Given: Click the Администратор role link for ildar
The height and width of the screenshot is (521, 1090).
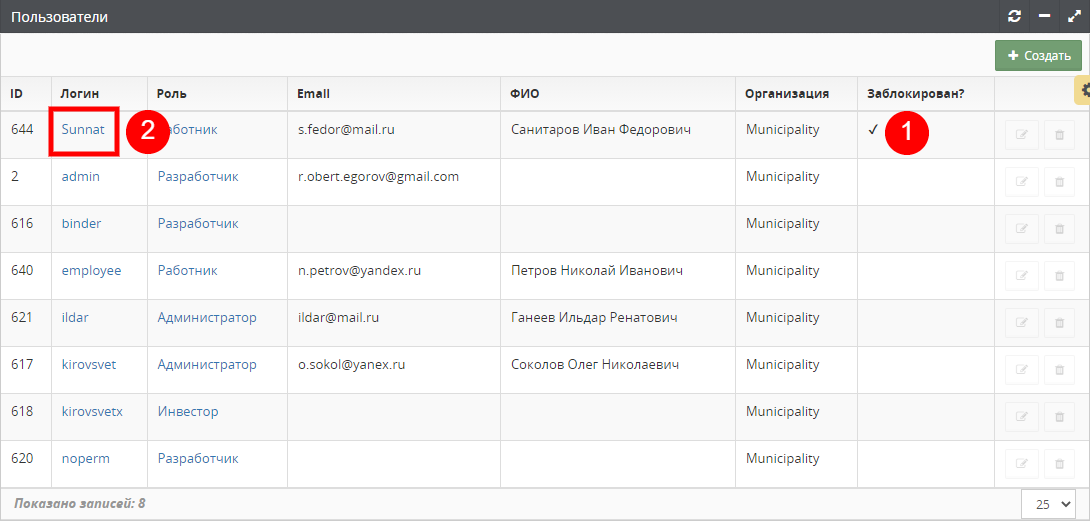Looking at the screenshot, I should (x=207, y=318).
